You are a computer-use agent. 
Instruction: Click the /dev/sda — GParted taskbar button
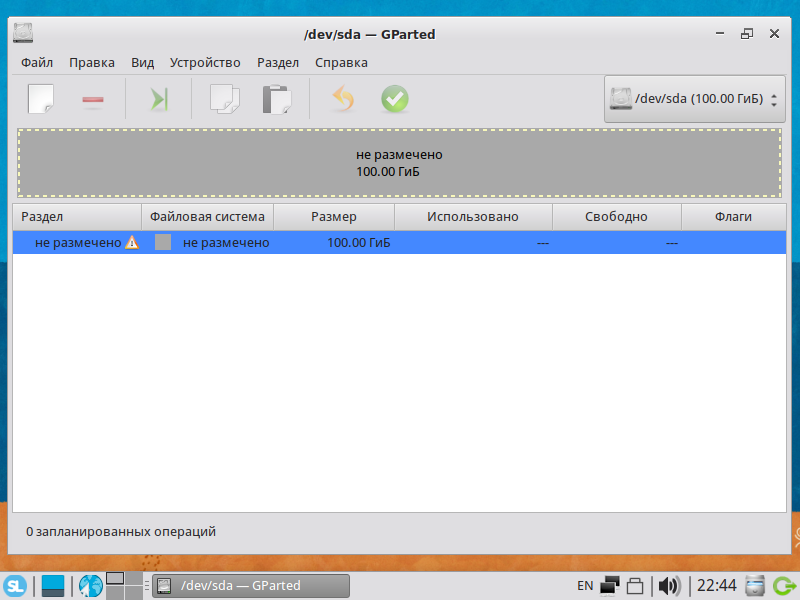[x=251, y=586]
